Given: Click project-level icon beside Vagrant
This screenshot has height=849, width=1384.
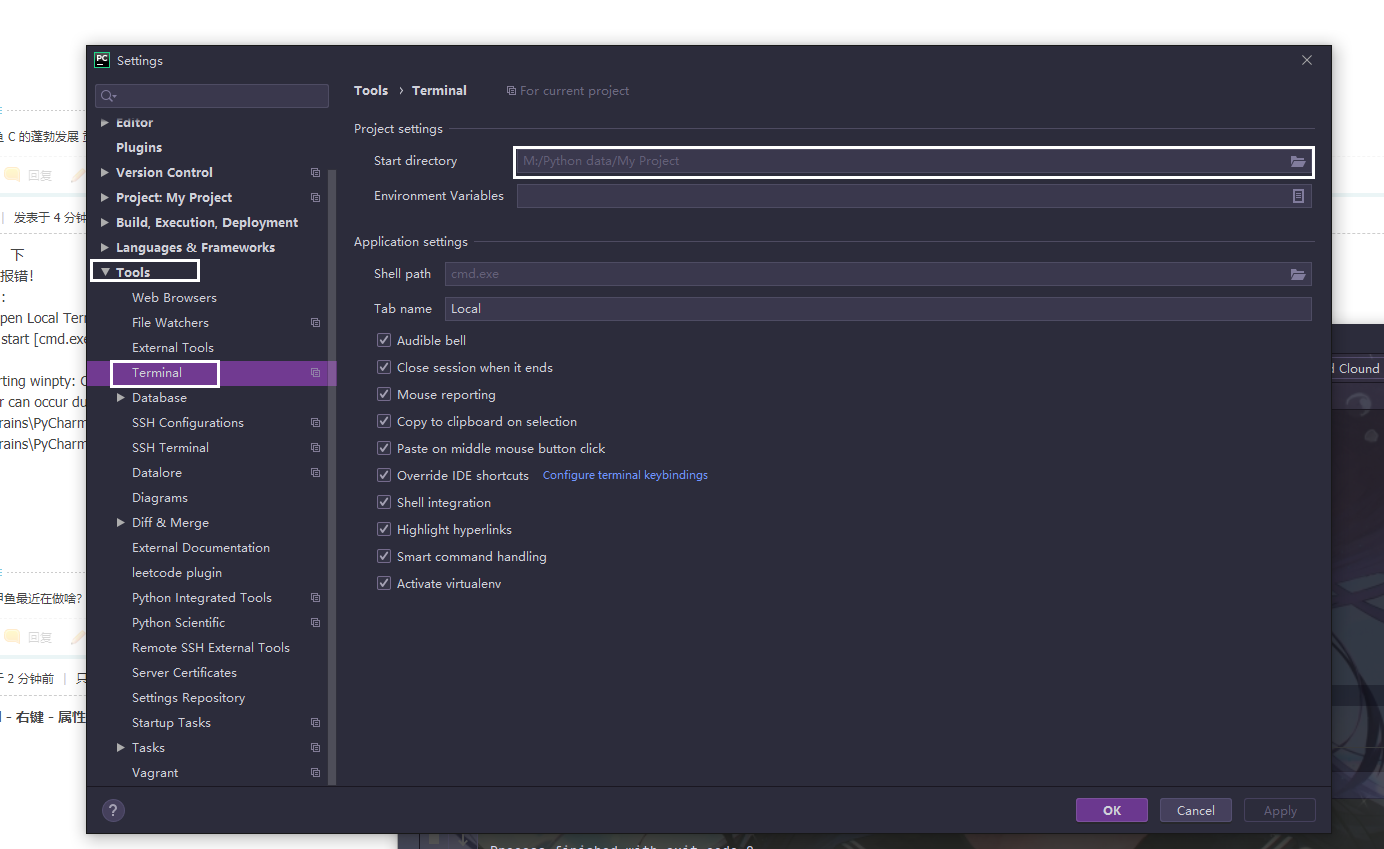Looking at the screenshot, I should (315, 773).
